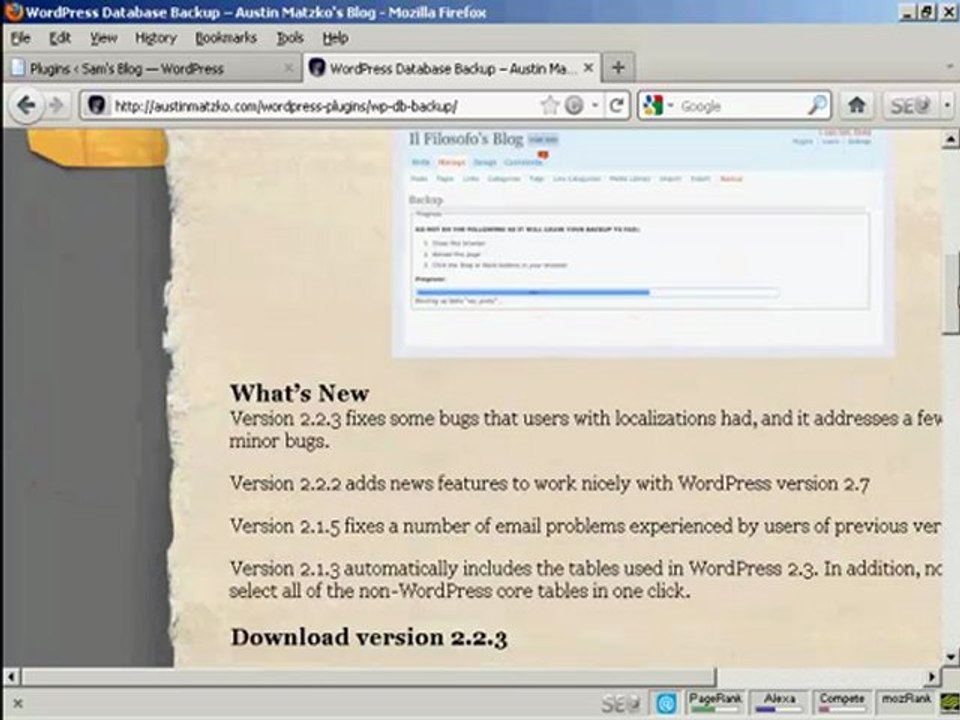
Task: Click the horizontal scrollbar left arrow
Action: pyautogui.click(x=12, y=677)
